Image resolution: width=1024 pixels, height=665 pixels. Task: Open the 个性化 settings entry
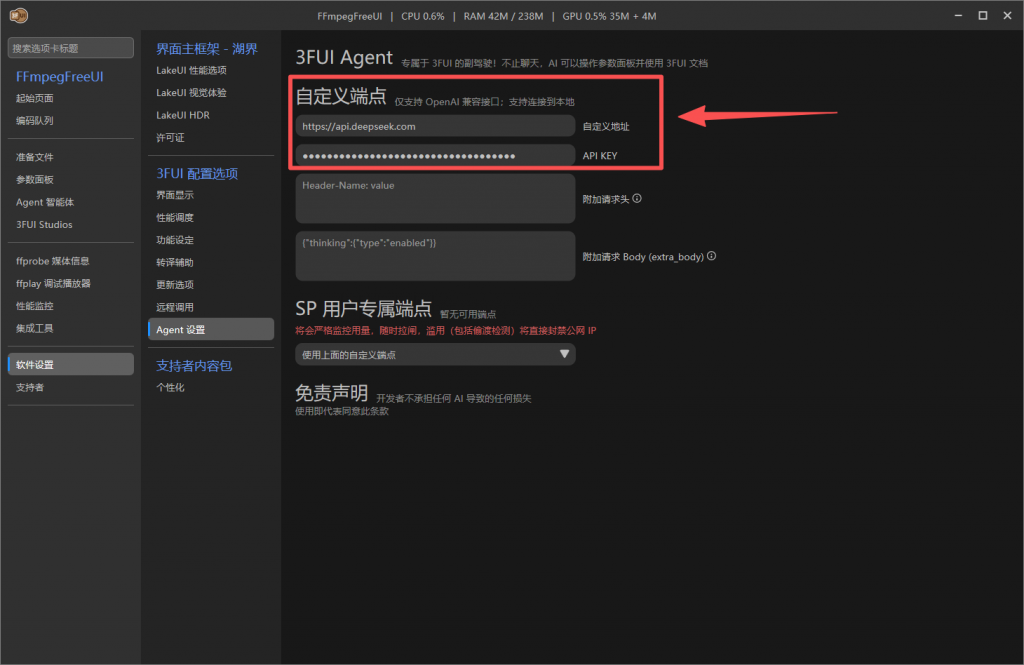[x=170, y=387]
